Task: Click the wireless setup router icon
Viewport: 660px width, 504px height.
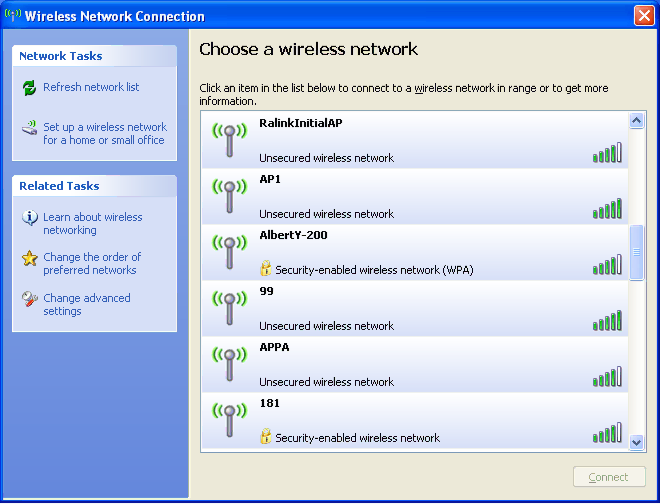Action: [29, 128]
